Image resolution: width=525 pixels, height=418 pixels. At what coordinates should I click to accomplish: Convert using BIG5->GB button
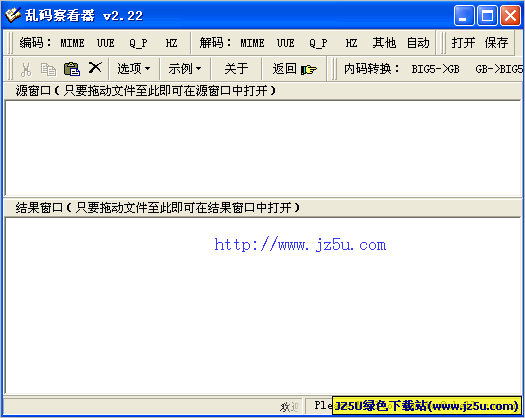coord(435,69)
